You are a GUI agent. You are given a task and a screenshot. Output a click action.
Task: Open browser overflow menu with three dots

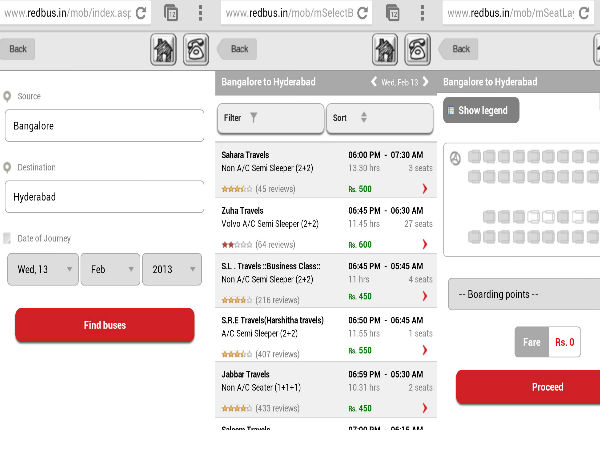tap(200, 13)
